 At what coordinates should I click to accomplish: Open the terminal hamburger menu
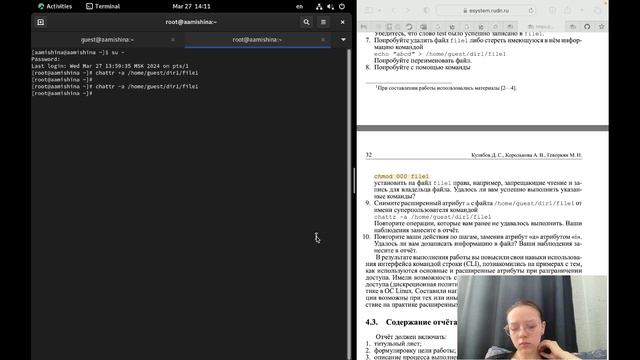[323, 22]
